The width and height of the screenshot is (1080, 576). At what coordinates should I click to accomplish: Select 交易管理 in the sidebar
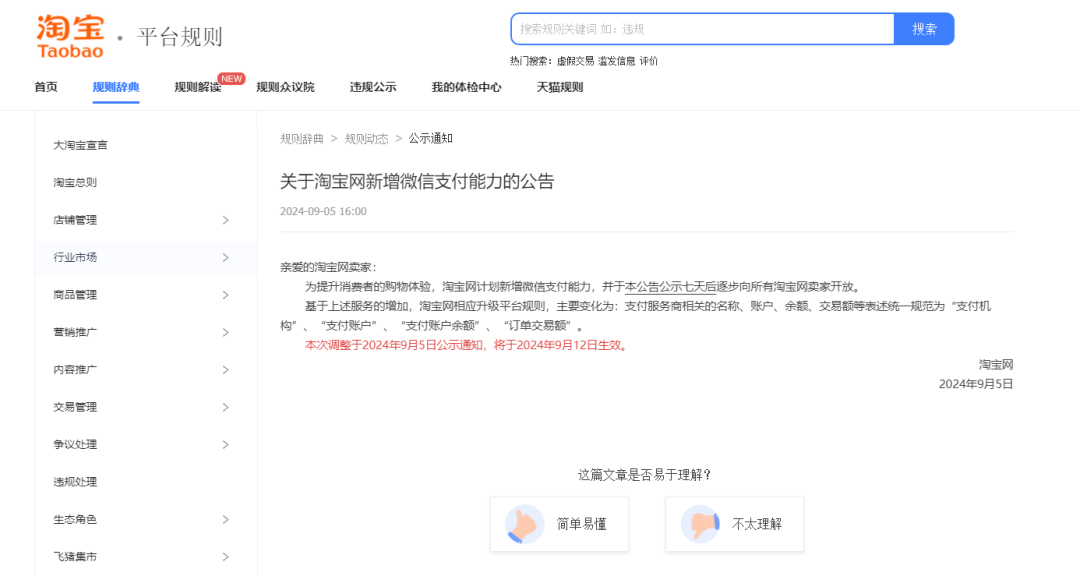coord(75,407)
